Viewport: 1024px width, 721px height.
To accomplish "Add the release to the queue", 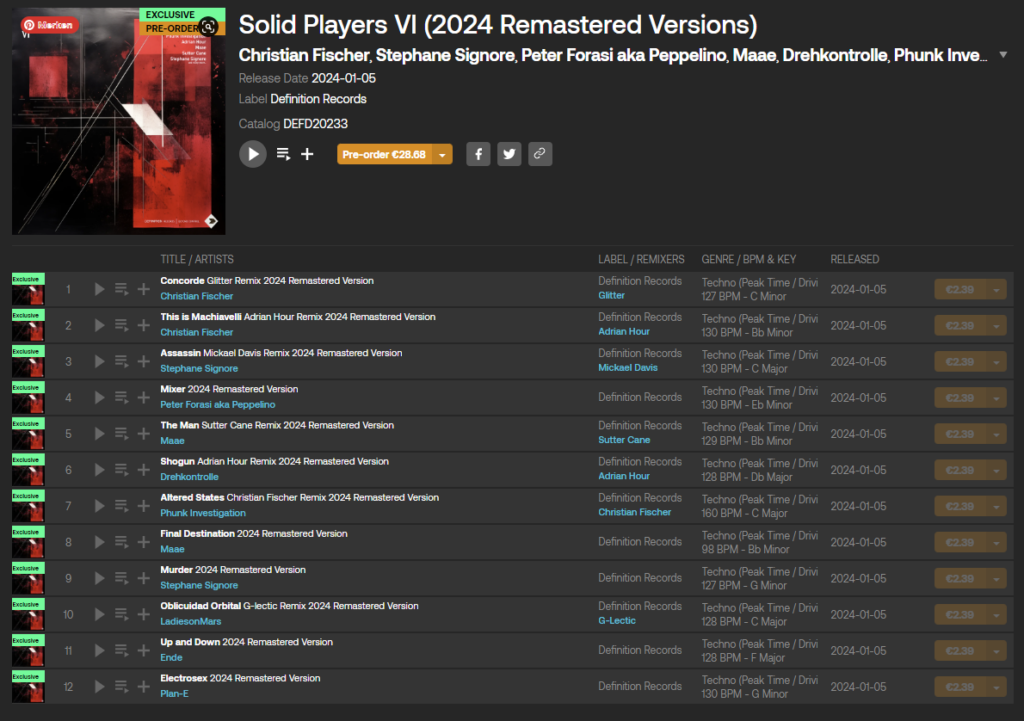I will 283,154.
